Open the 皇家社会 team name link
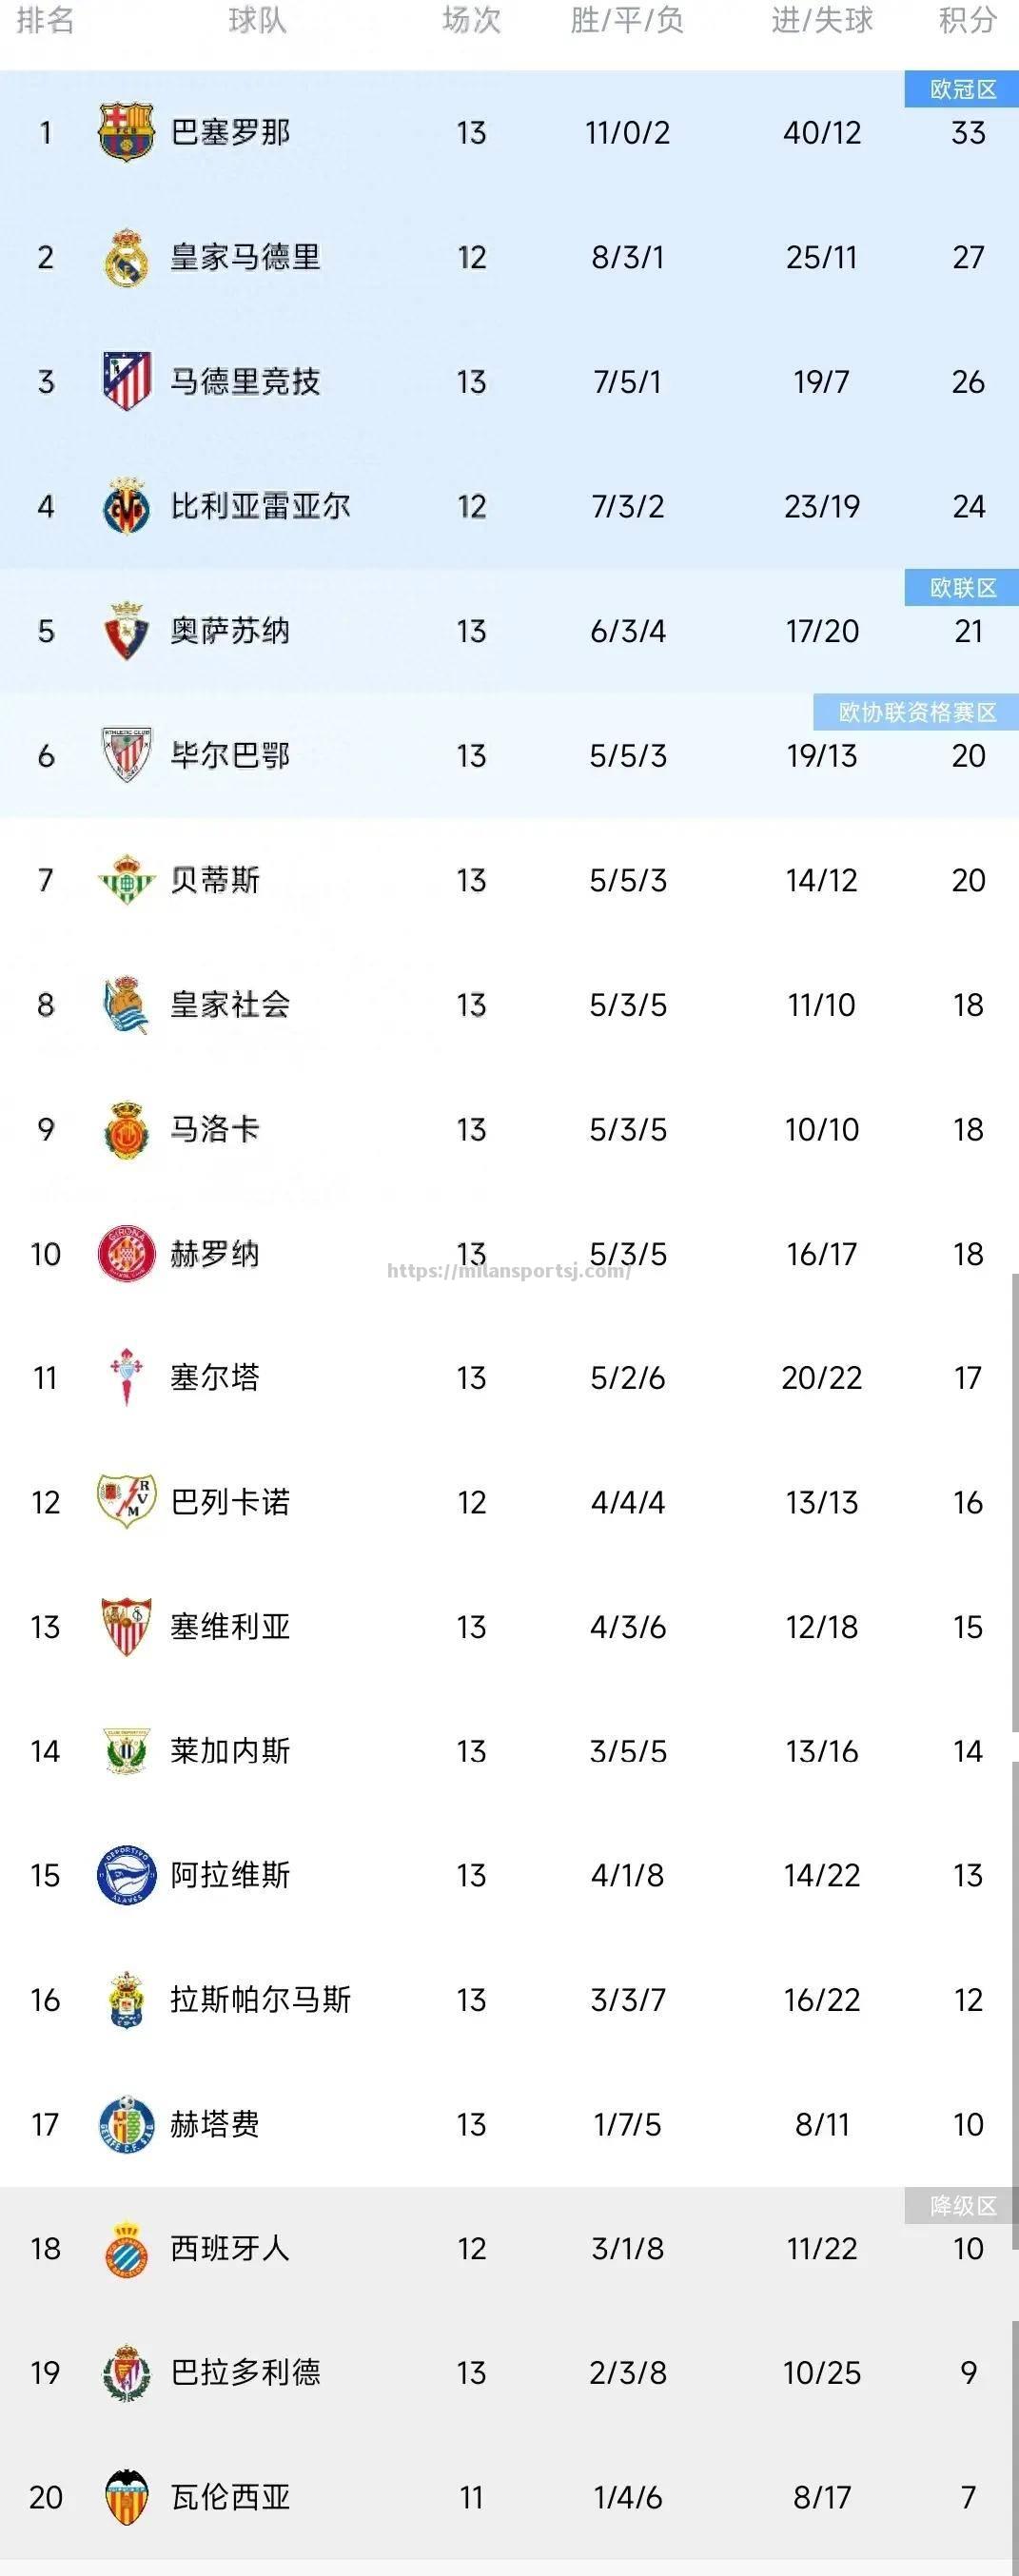Image resolution: width=1019 pixels, height=2576 pixels. pyautogui.click(x=230, y=1004)
